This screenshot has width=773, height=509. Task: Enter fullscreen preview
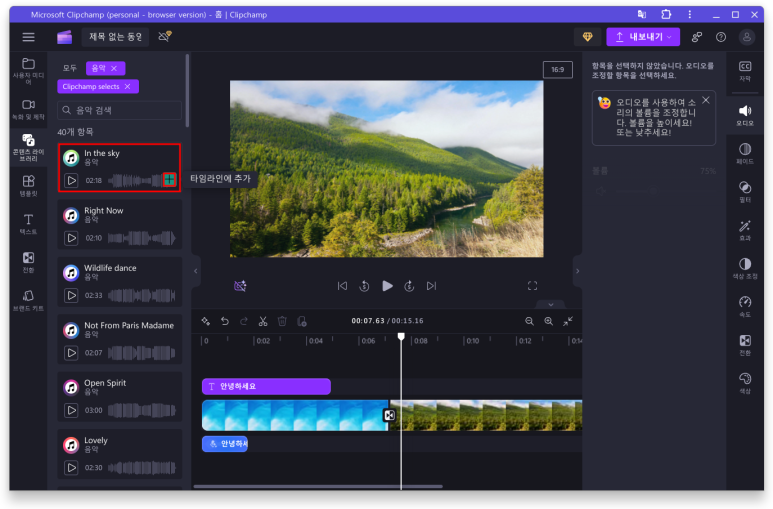pyautogui.click(x=532, y=286)
